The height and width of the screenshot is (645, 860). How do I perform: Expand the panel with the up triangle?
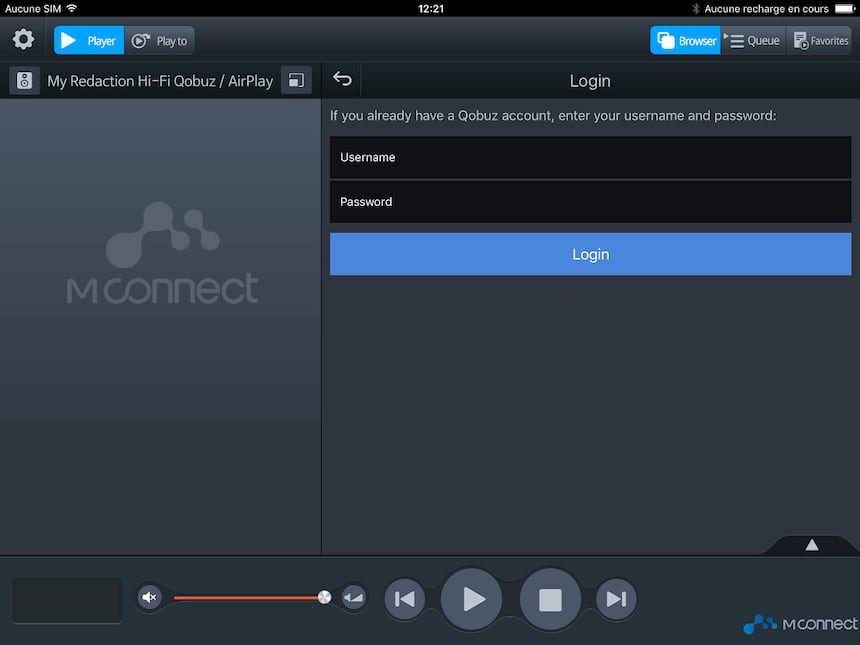[812, 545]
